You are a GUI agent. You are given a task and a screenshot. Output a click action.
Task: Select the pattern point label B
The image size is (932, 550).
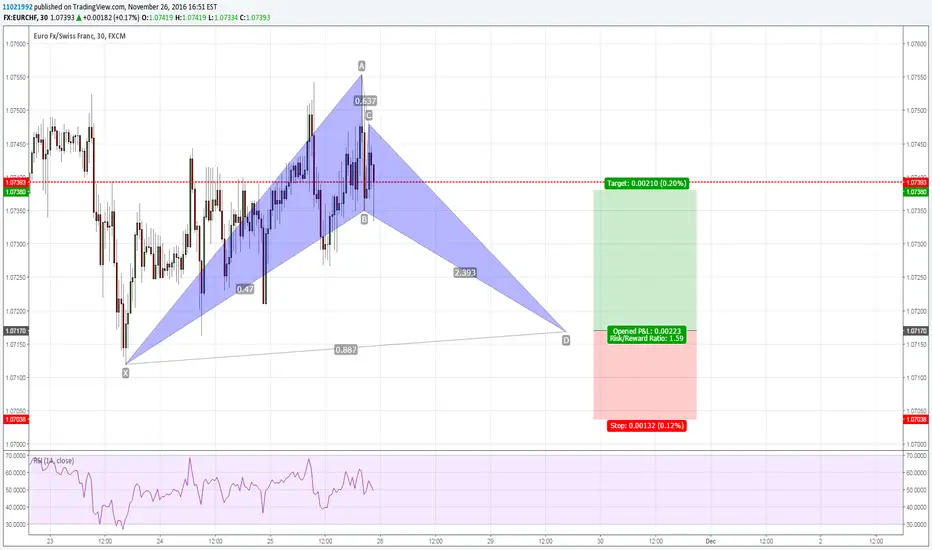(364, 219)
